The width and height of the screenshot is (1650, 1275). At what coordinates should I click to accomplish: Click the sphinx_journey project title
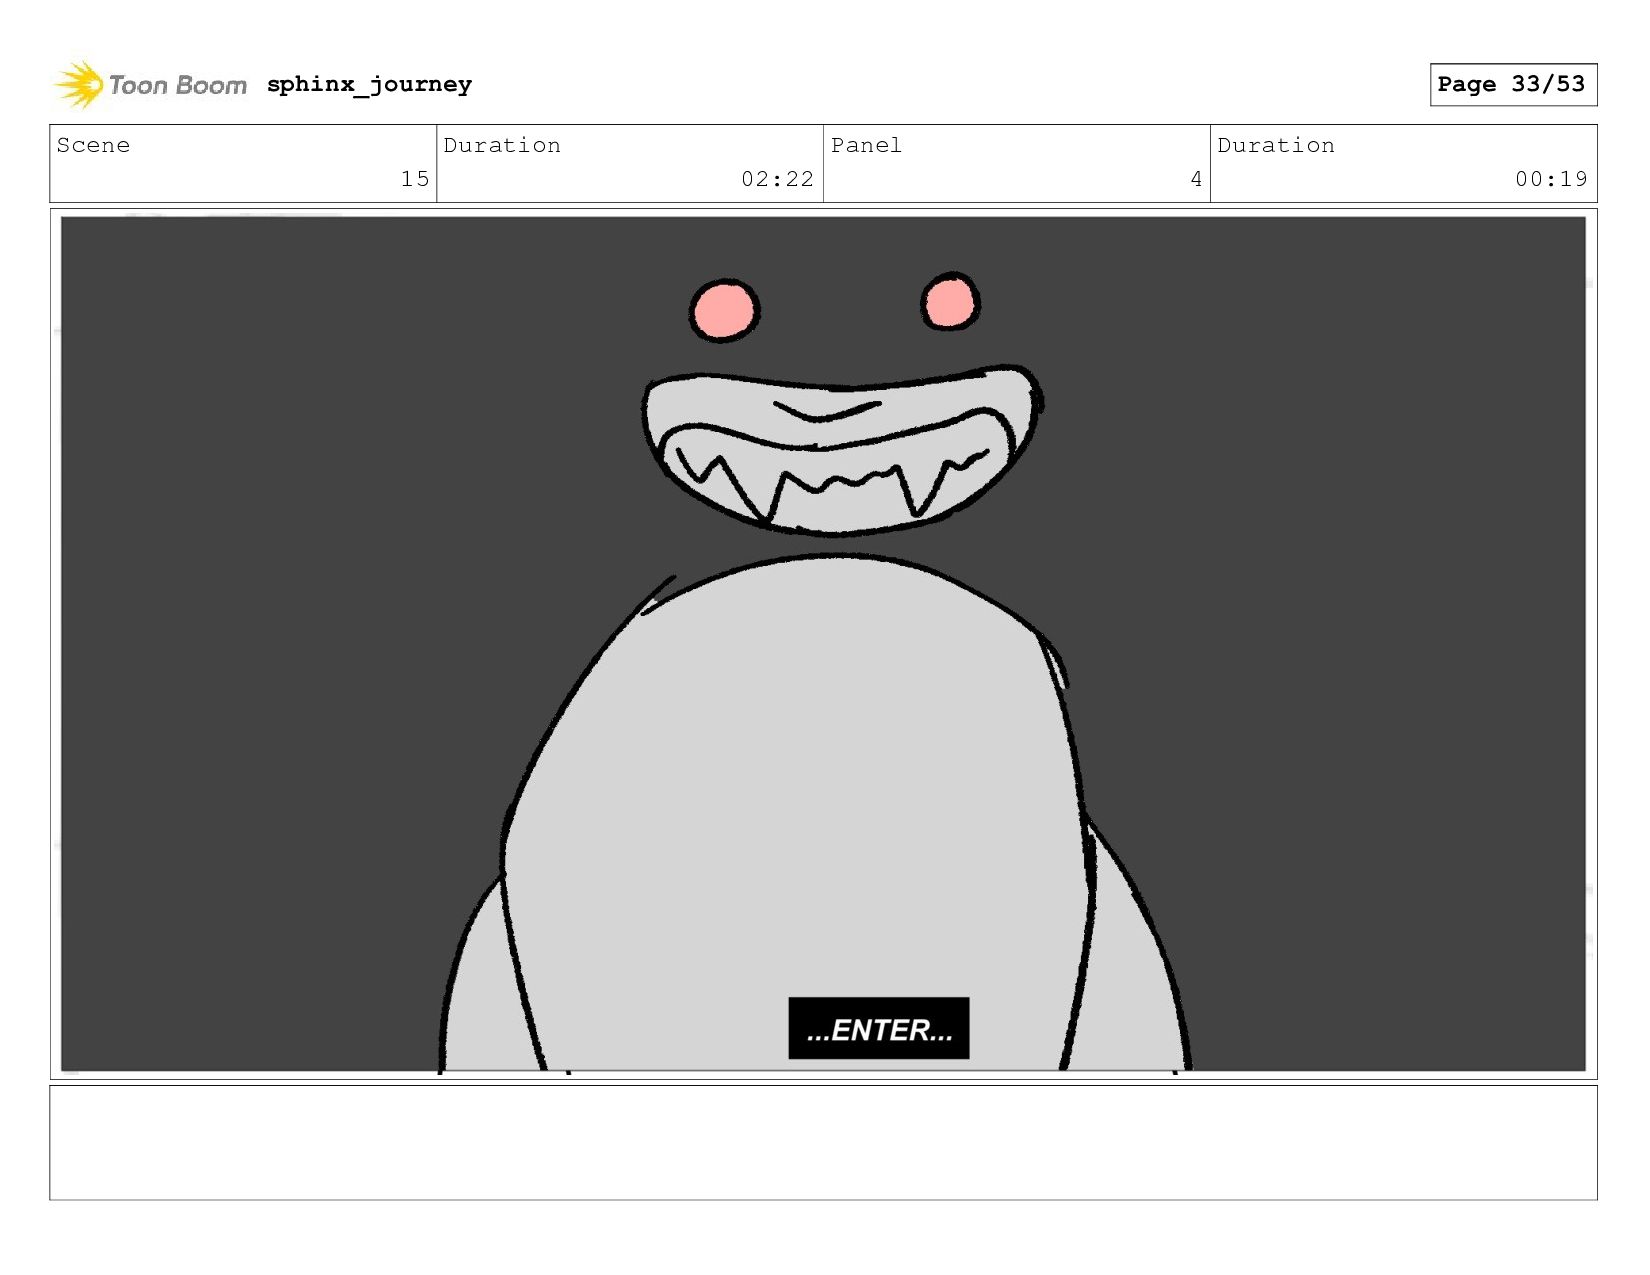tap(369, 85)
